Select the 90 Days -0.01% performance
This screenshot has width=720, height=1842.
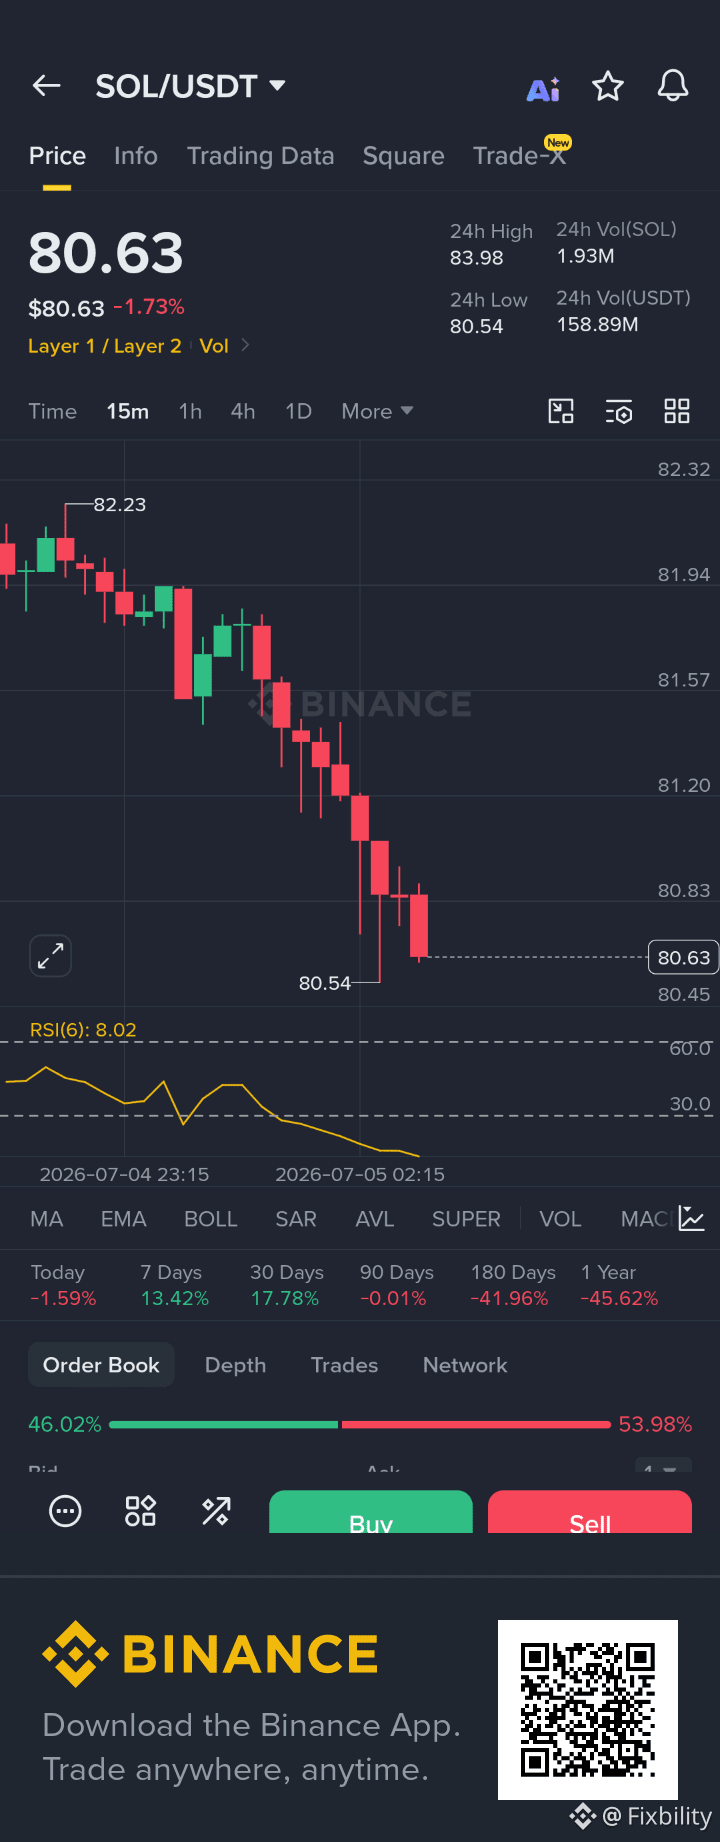point(397,1285)
